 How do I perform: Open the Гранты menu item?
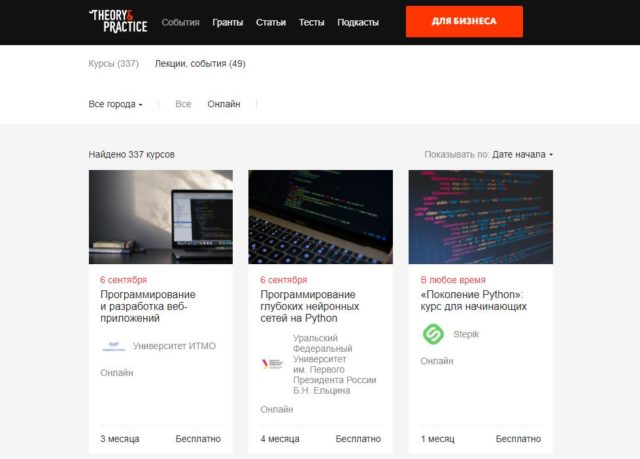tap(227, 22)
